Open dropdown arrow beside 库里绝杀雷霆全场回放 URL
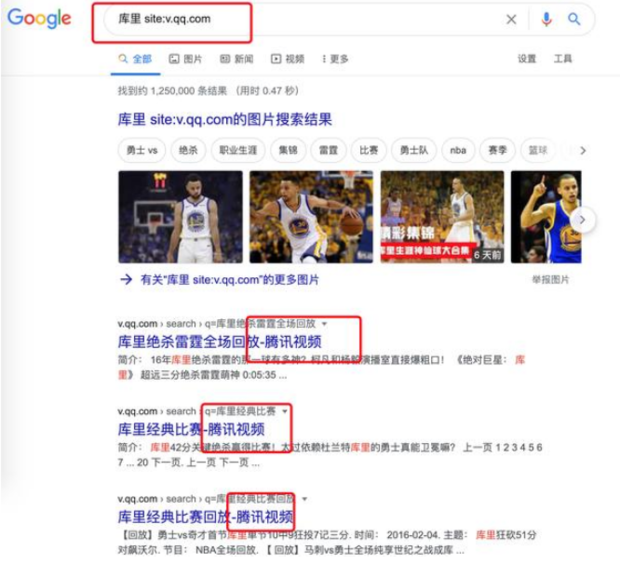 (x=325, y=324)
